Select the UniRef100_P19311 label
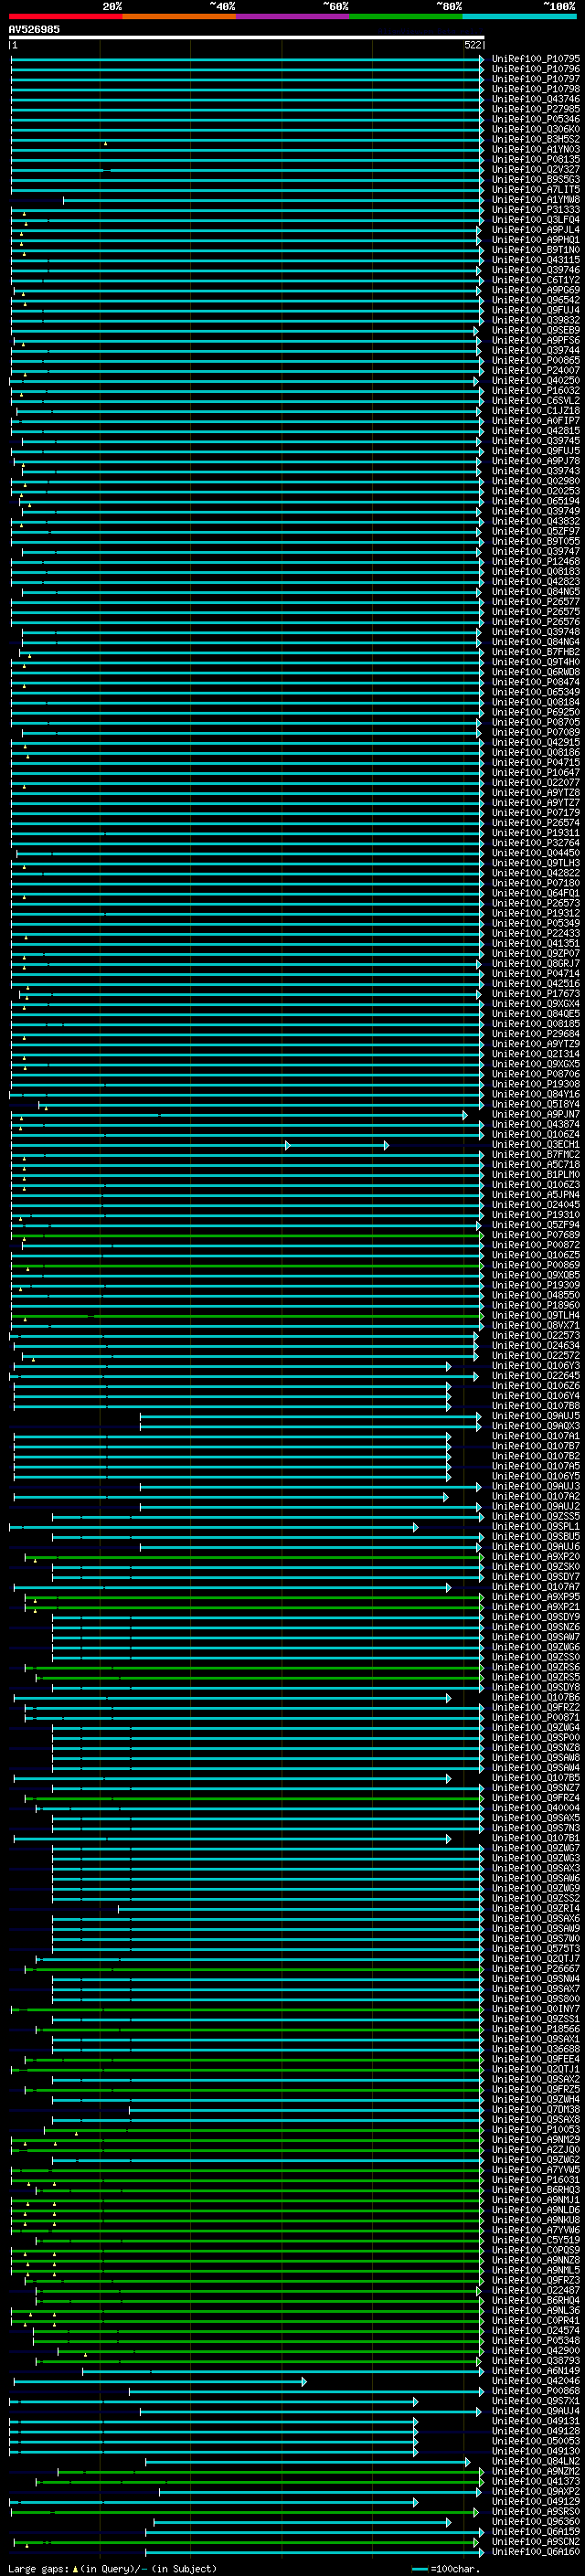The image size is (585, 2576). 536,832
